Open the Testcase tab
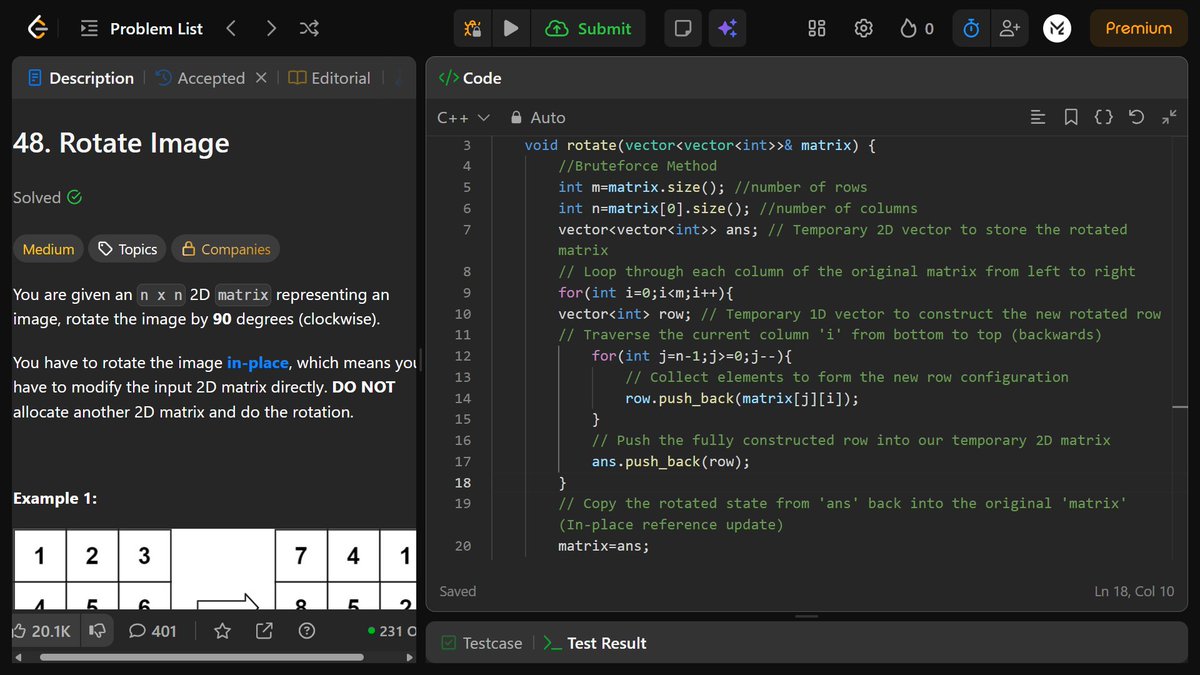 (482, 643)
